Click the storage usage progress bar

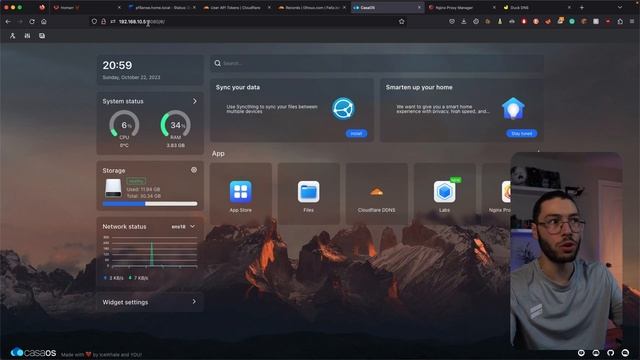pyautogui.click(x=150, y=204)
